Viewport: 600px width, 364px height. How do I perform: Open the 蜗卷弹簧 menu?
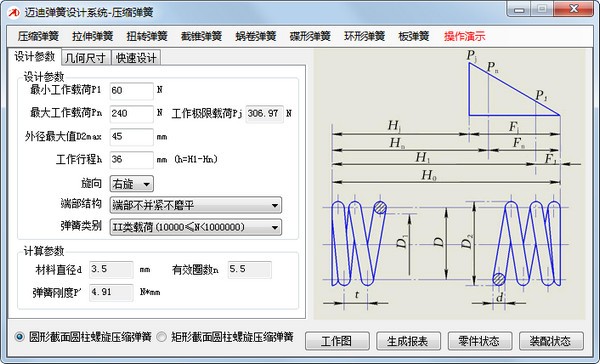click(256, 36)
